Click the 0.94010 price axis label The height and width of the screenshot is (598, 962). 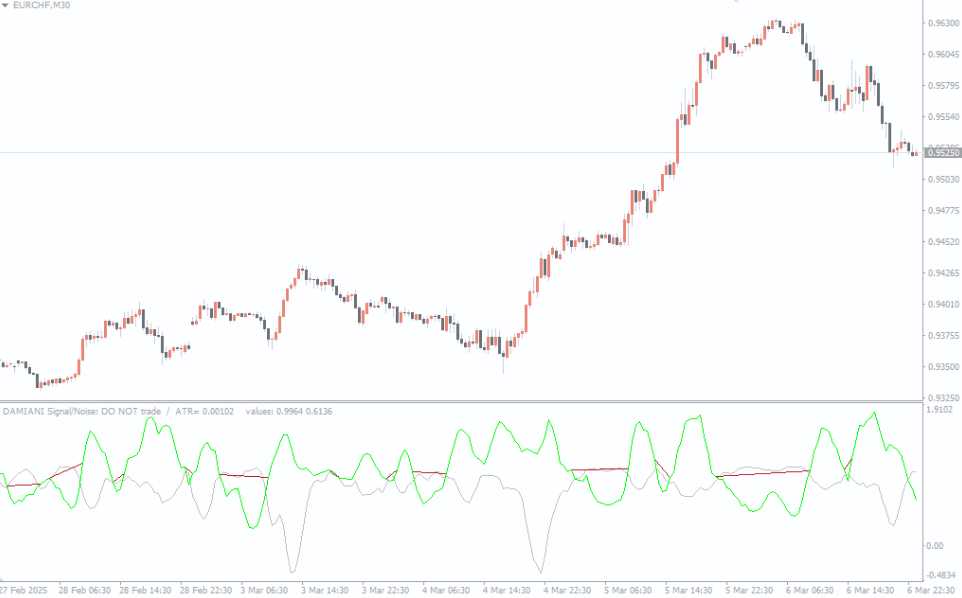[943, 304]
